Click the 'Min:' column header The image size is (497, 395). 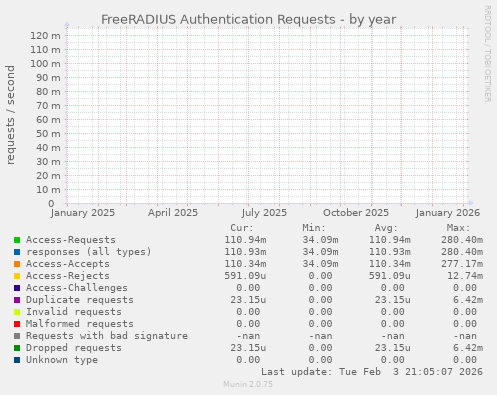314,228
